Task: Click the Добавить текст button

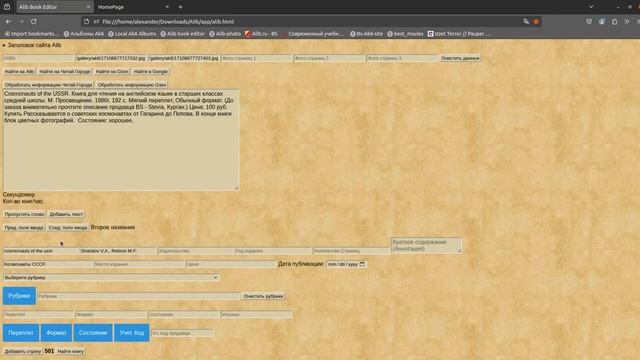Action: point(66,214)
